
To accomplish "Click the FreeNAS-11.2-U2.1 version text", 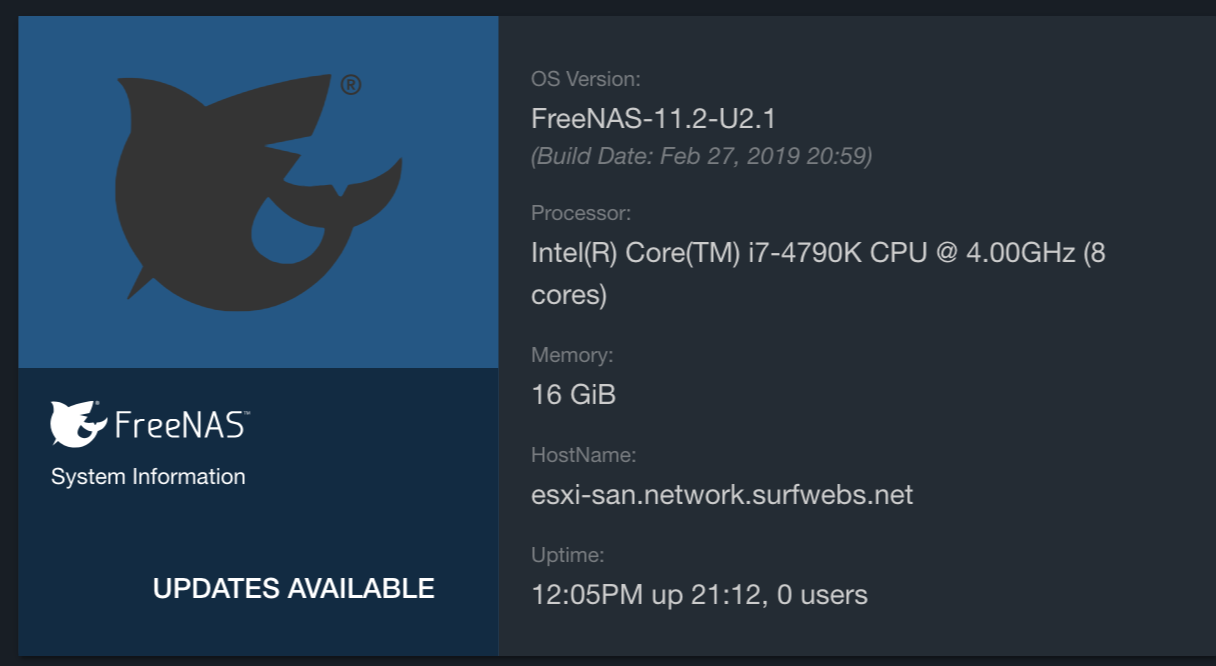I will pos(654,119).
